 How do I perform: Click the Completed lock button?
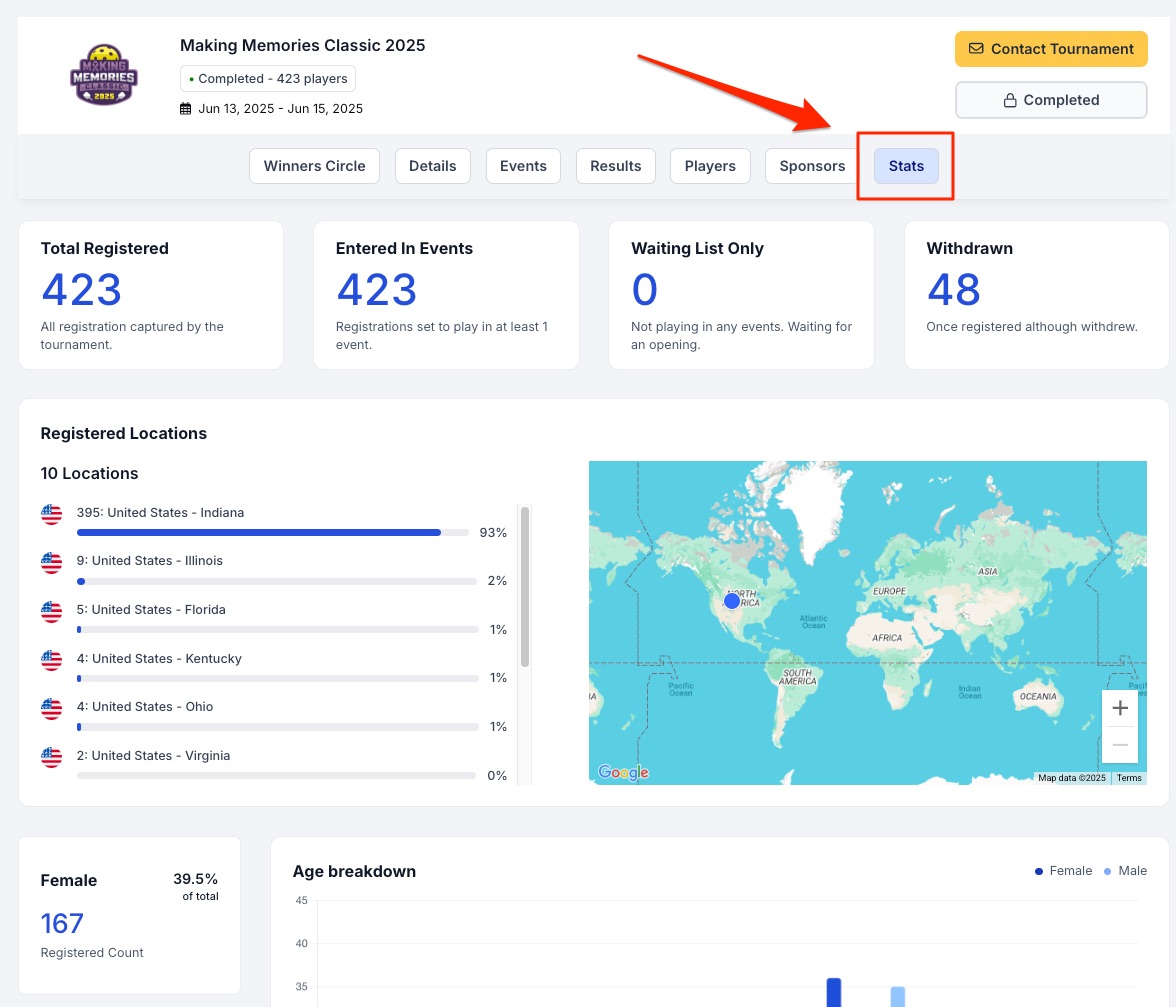1050,100
